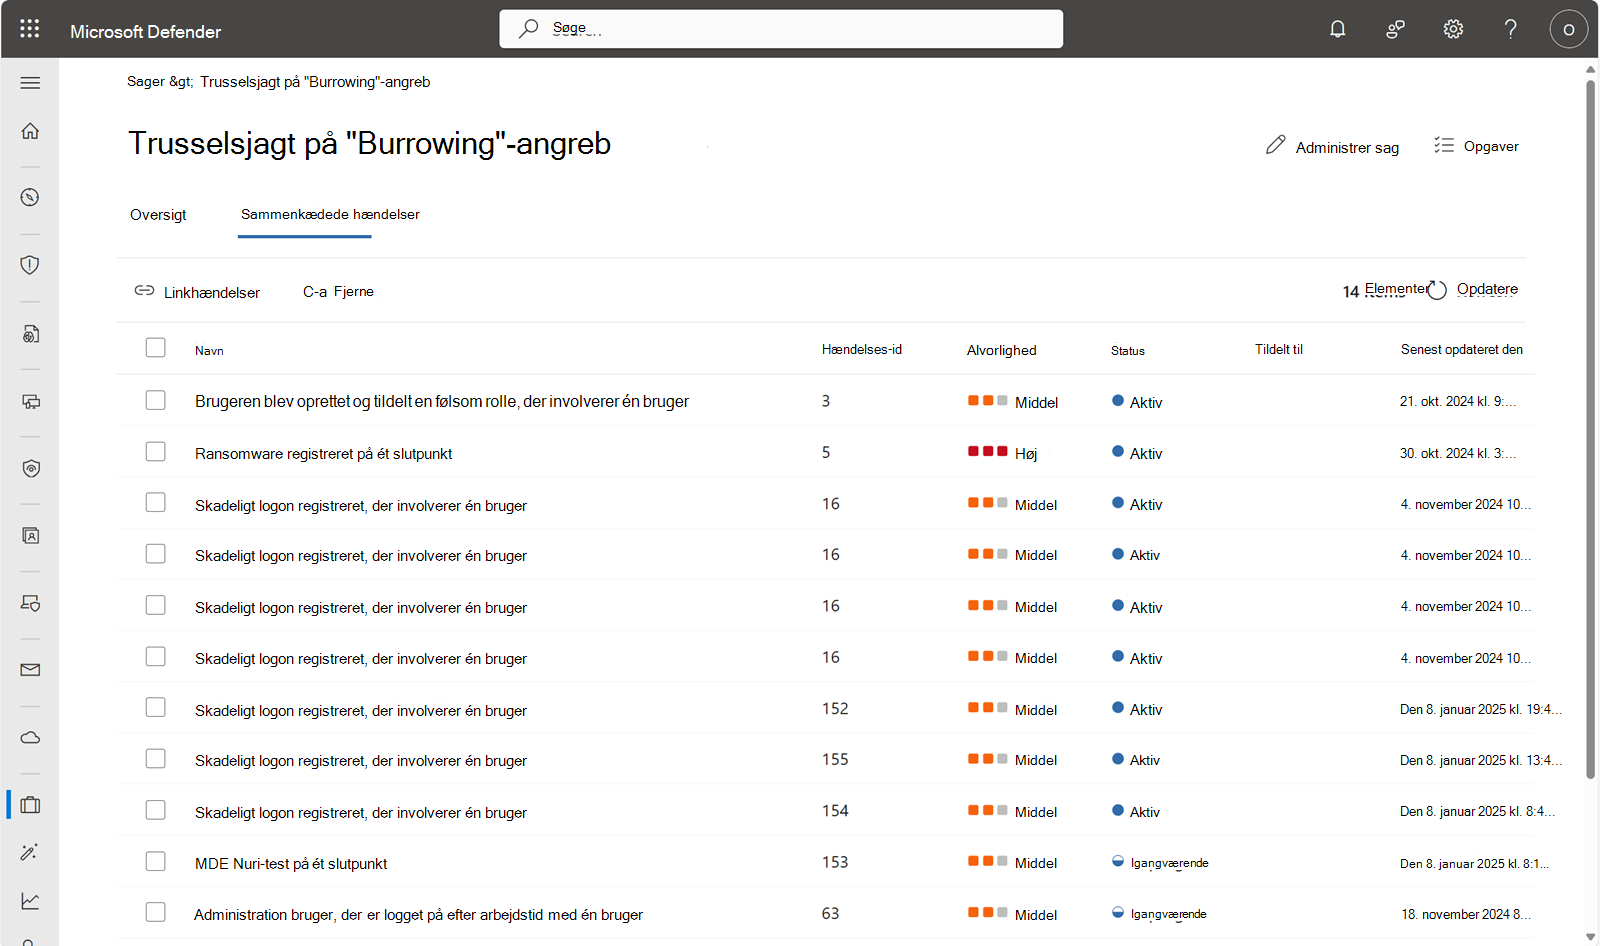Check the row with incident ID 152

coord(155,707)
